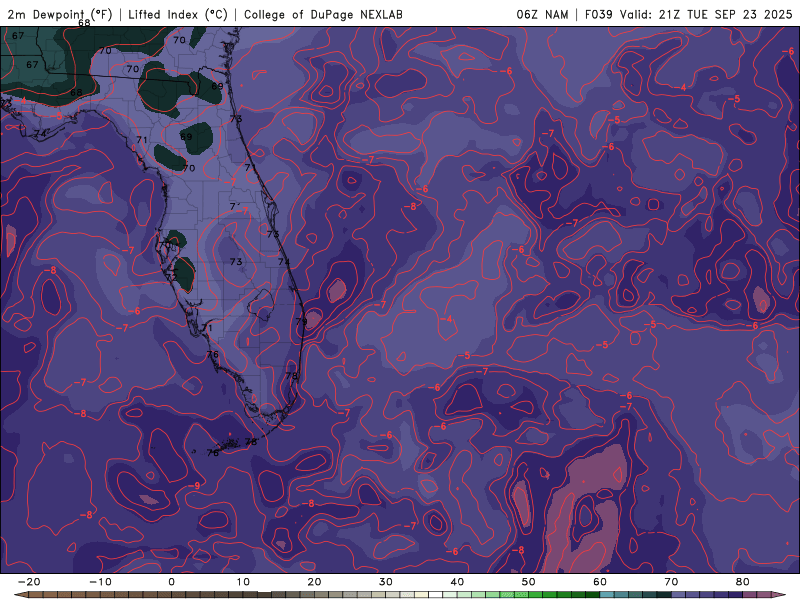Click the "Valid: 21Z TUE SEP 23 2025" text
The width and height of the screenshot is (800, 600).
[x=706, y=14]
